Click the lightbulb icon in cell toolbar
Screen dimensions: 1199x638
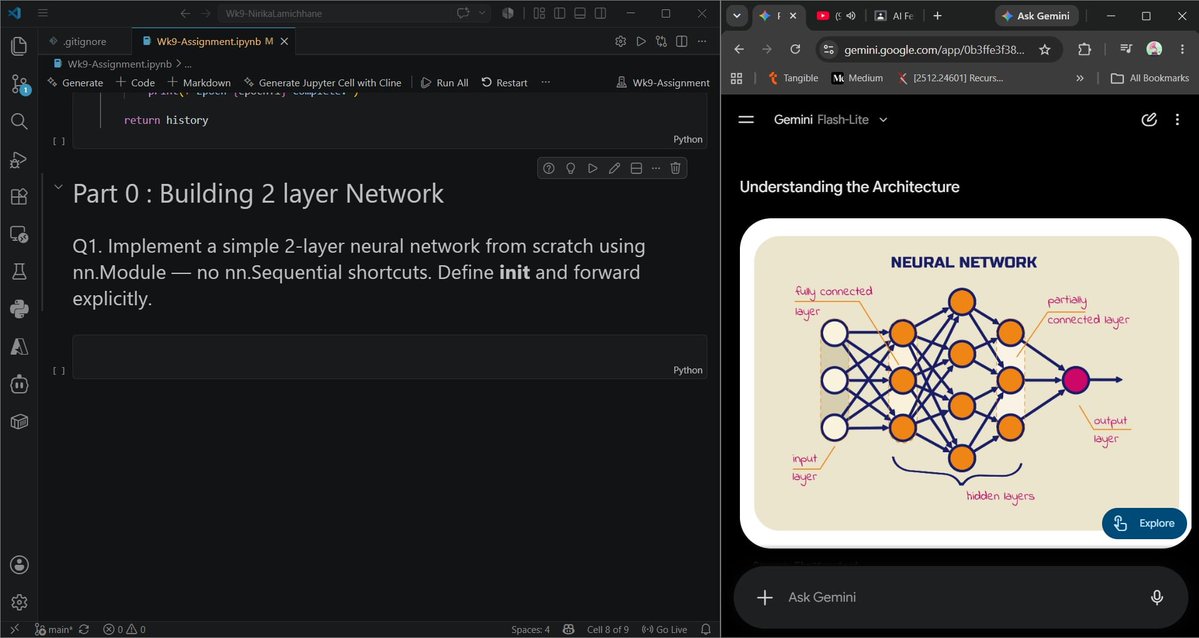coord(570,168)
